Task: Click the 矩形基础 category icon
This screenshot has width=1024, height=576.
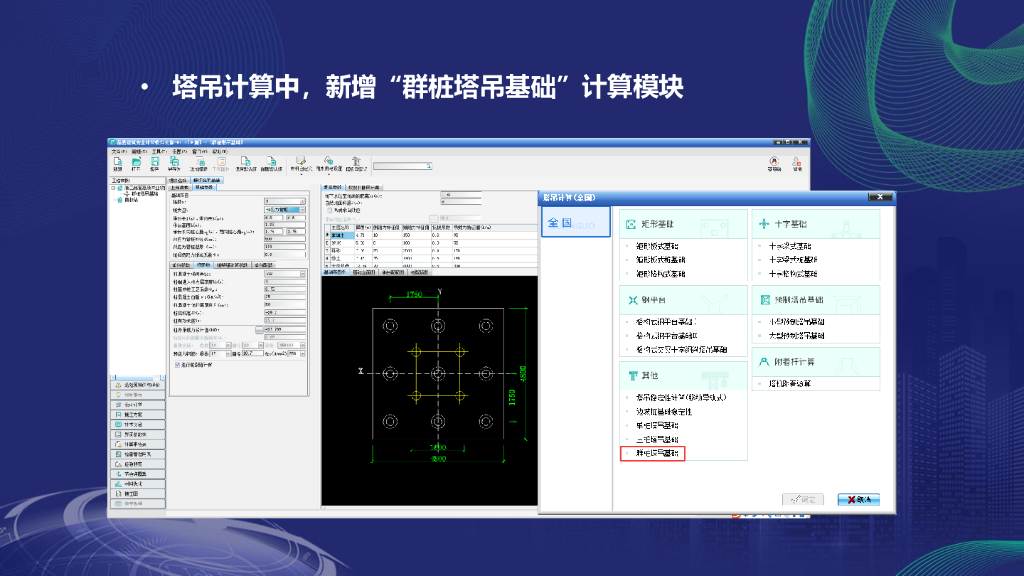Action: pos(631,224)
